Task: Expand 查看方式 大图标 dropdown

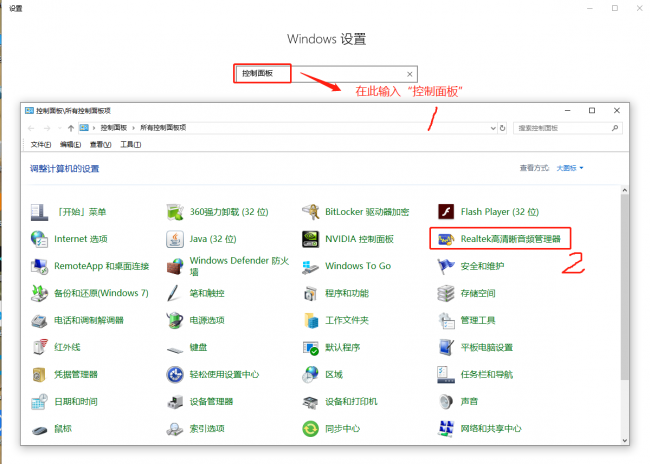Action: pyautogui.click(x=570, y=168)
